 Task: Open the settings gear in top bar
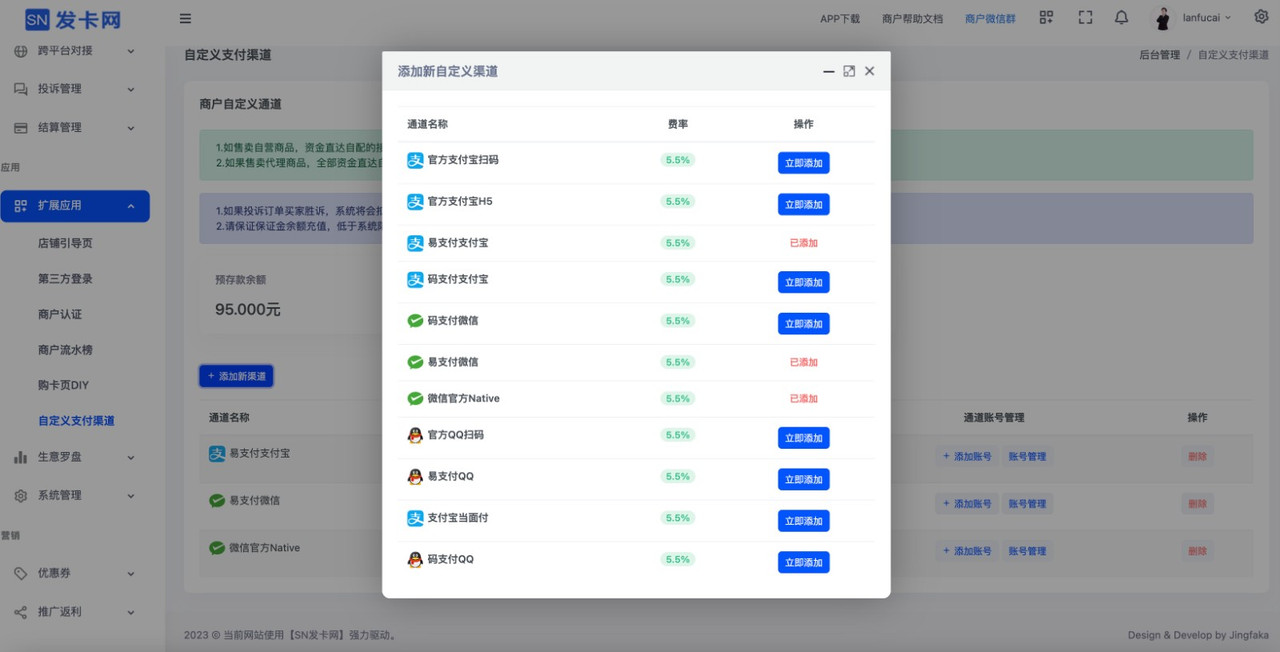coord(1261,17)
